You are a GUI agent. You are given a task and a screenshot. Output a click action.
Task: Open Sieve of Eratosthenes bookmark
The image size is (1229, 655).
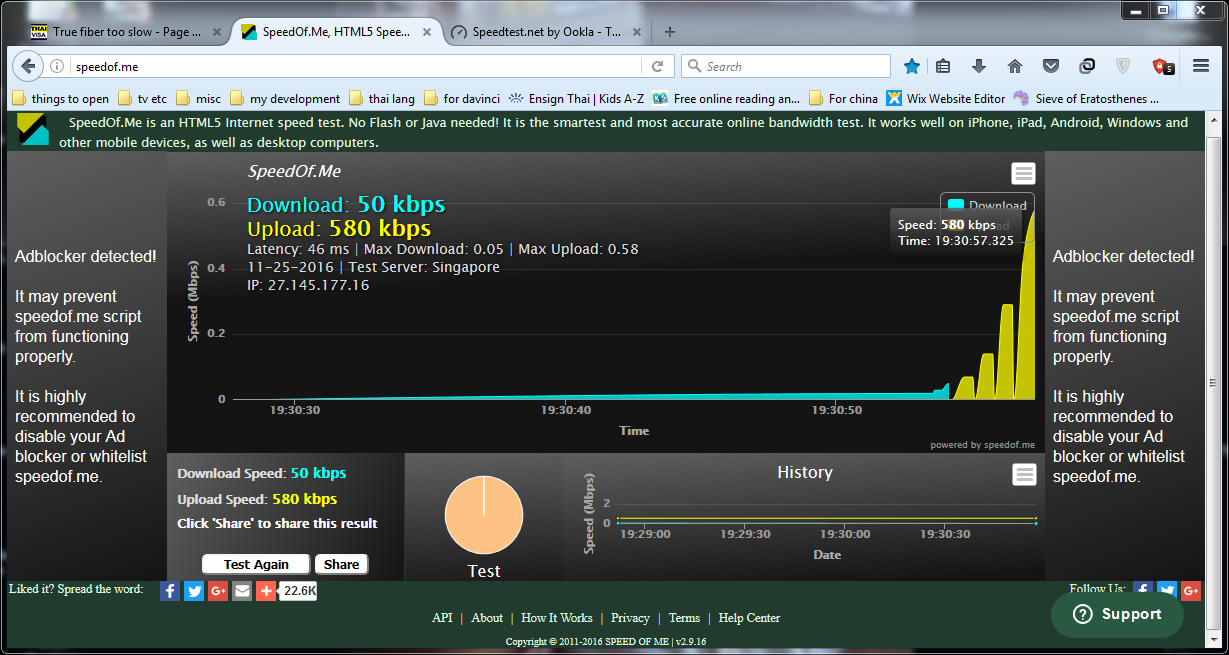[1087, 98]
